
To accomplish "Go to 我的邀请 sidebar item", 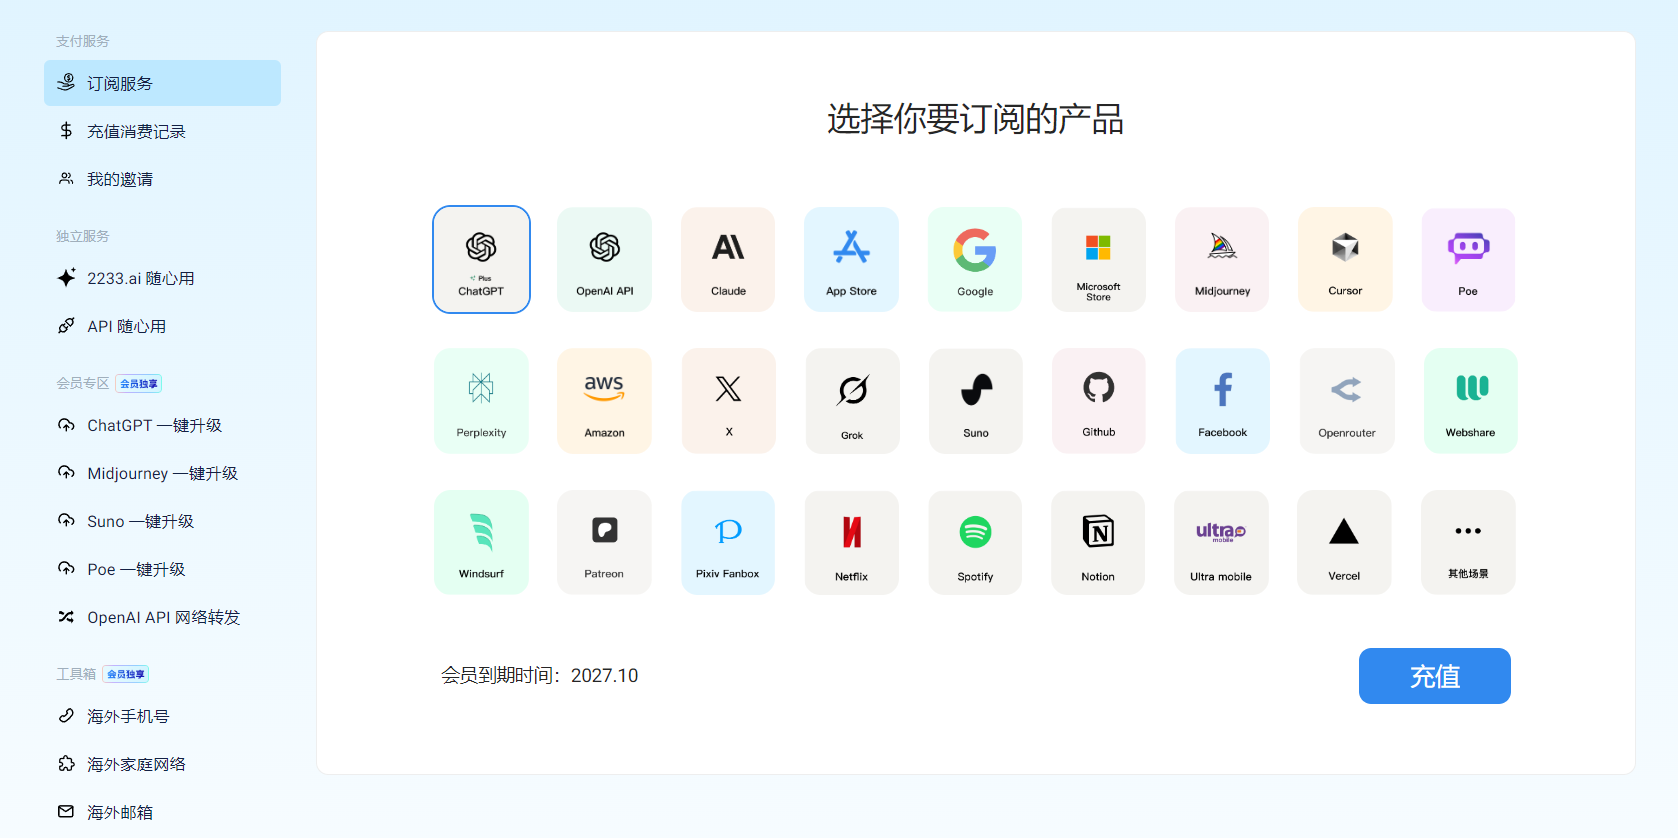I will click(x=120, y=180).
